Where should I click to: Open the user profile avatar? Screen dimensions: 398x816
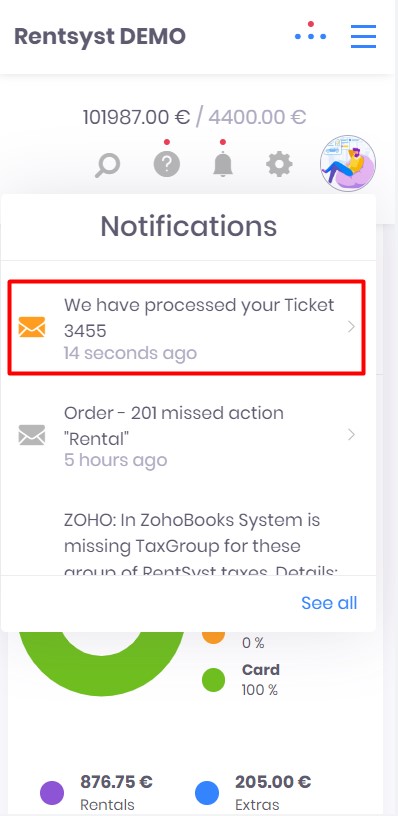[348, 163]
